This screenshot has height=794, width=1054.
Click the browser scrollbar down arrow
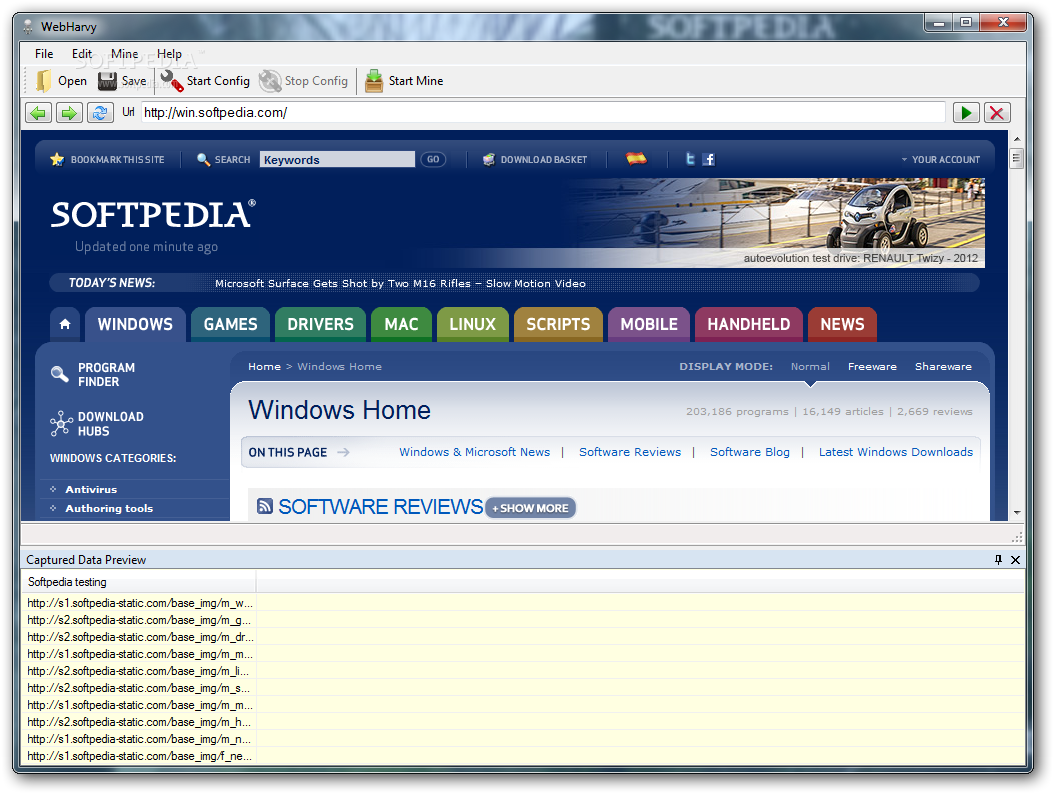coord(1017,512)
